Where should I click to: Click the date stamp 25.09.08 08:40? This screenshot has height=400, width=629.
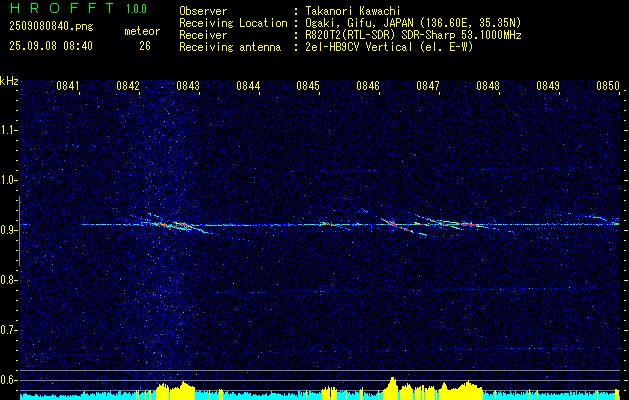point(51,46)
